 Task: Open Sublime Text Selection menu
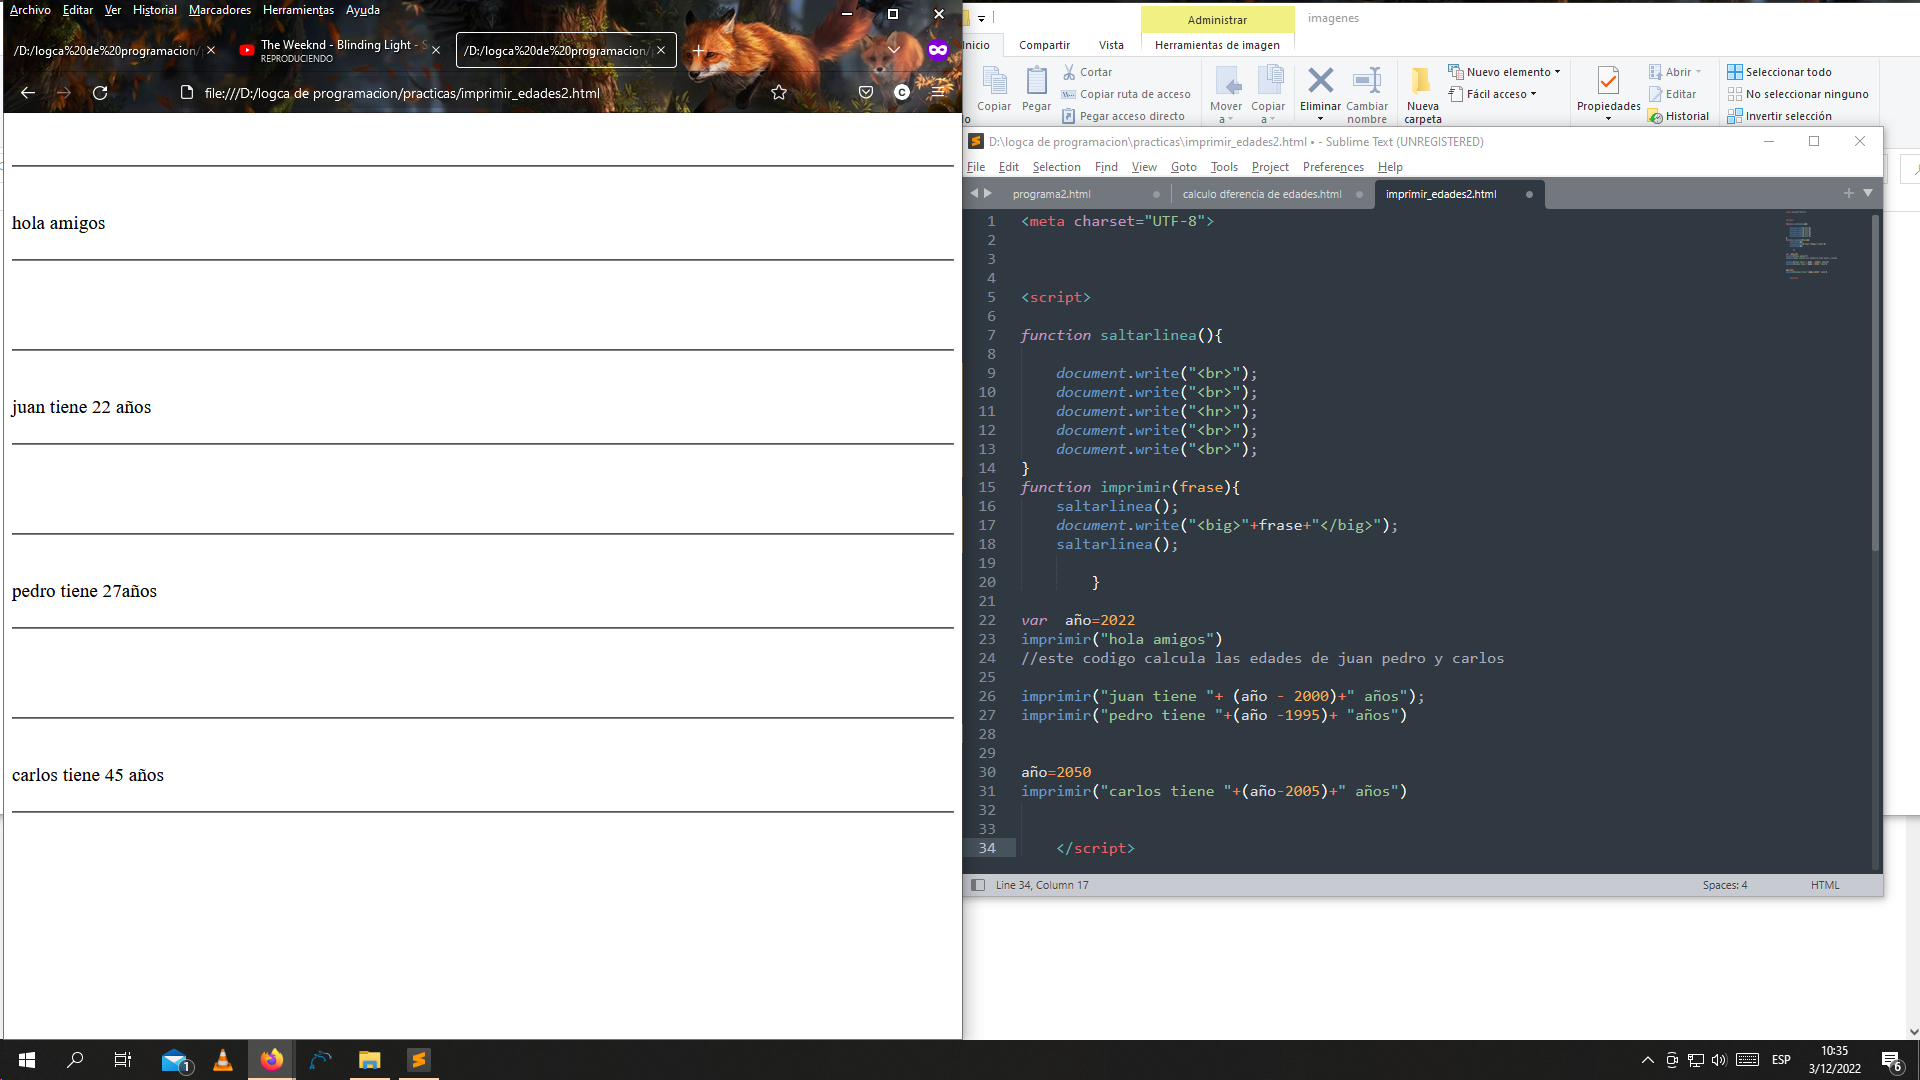1056,167
